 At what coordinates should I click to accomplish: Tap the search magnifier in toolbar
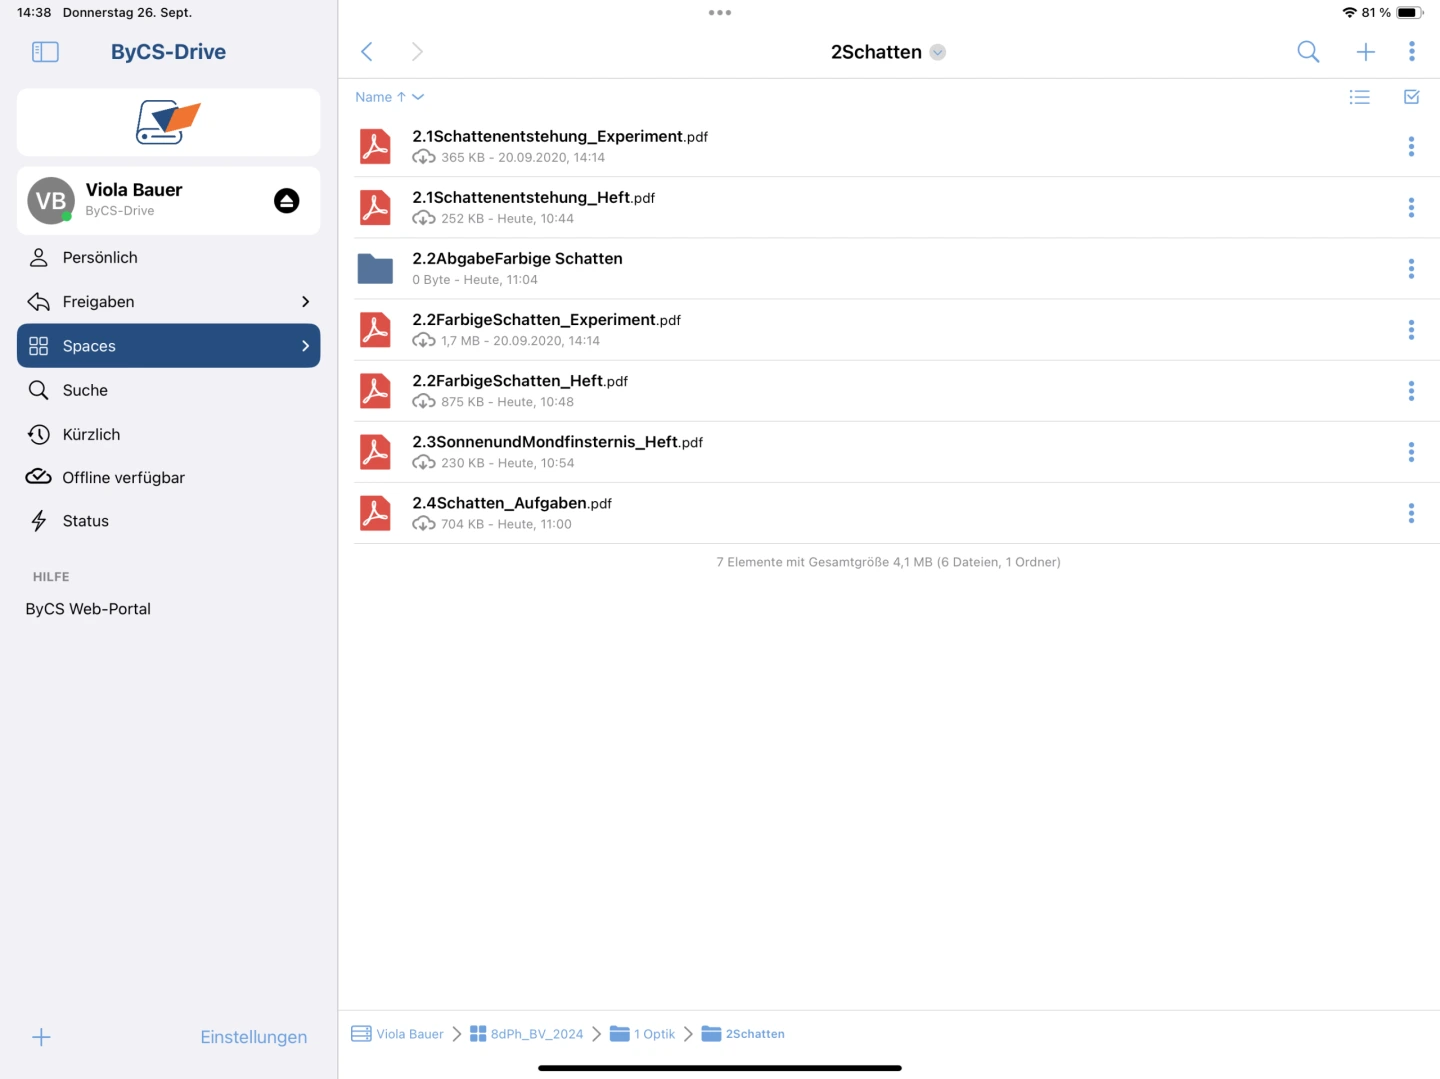coord(1308,52)
